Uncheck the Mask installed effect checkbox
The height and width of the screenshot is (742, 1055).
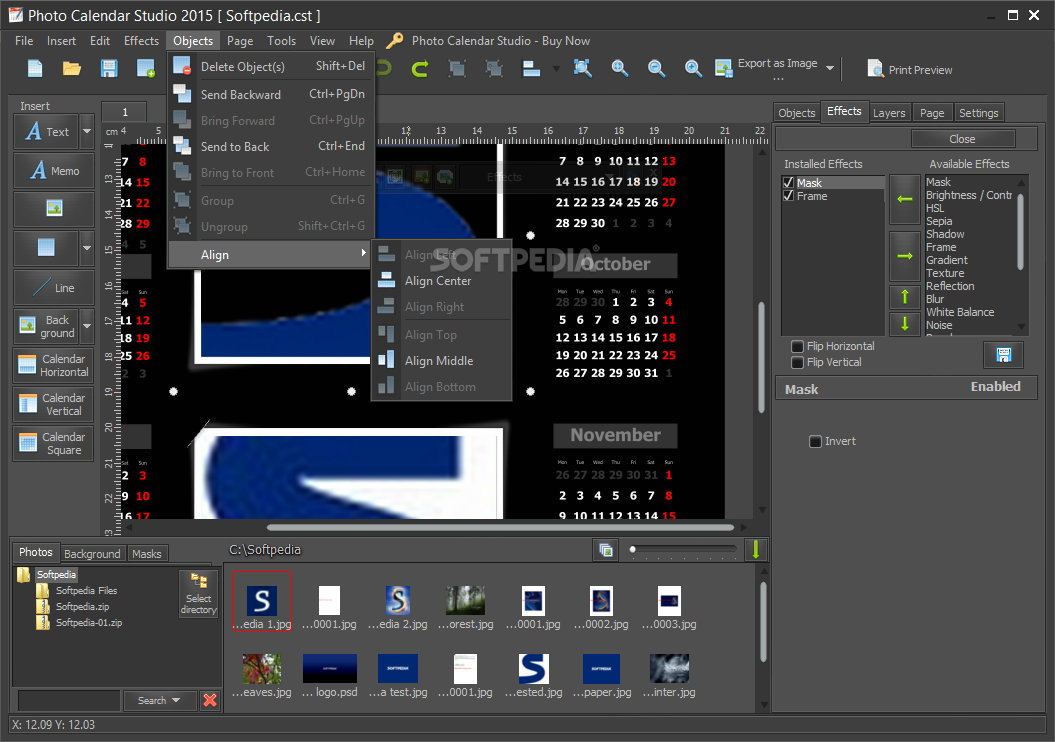click(789, 182)
